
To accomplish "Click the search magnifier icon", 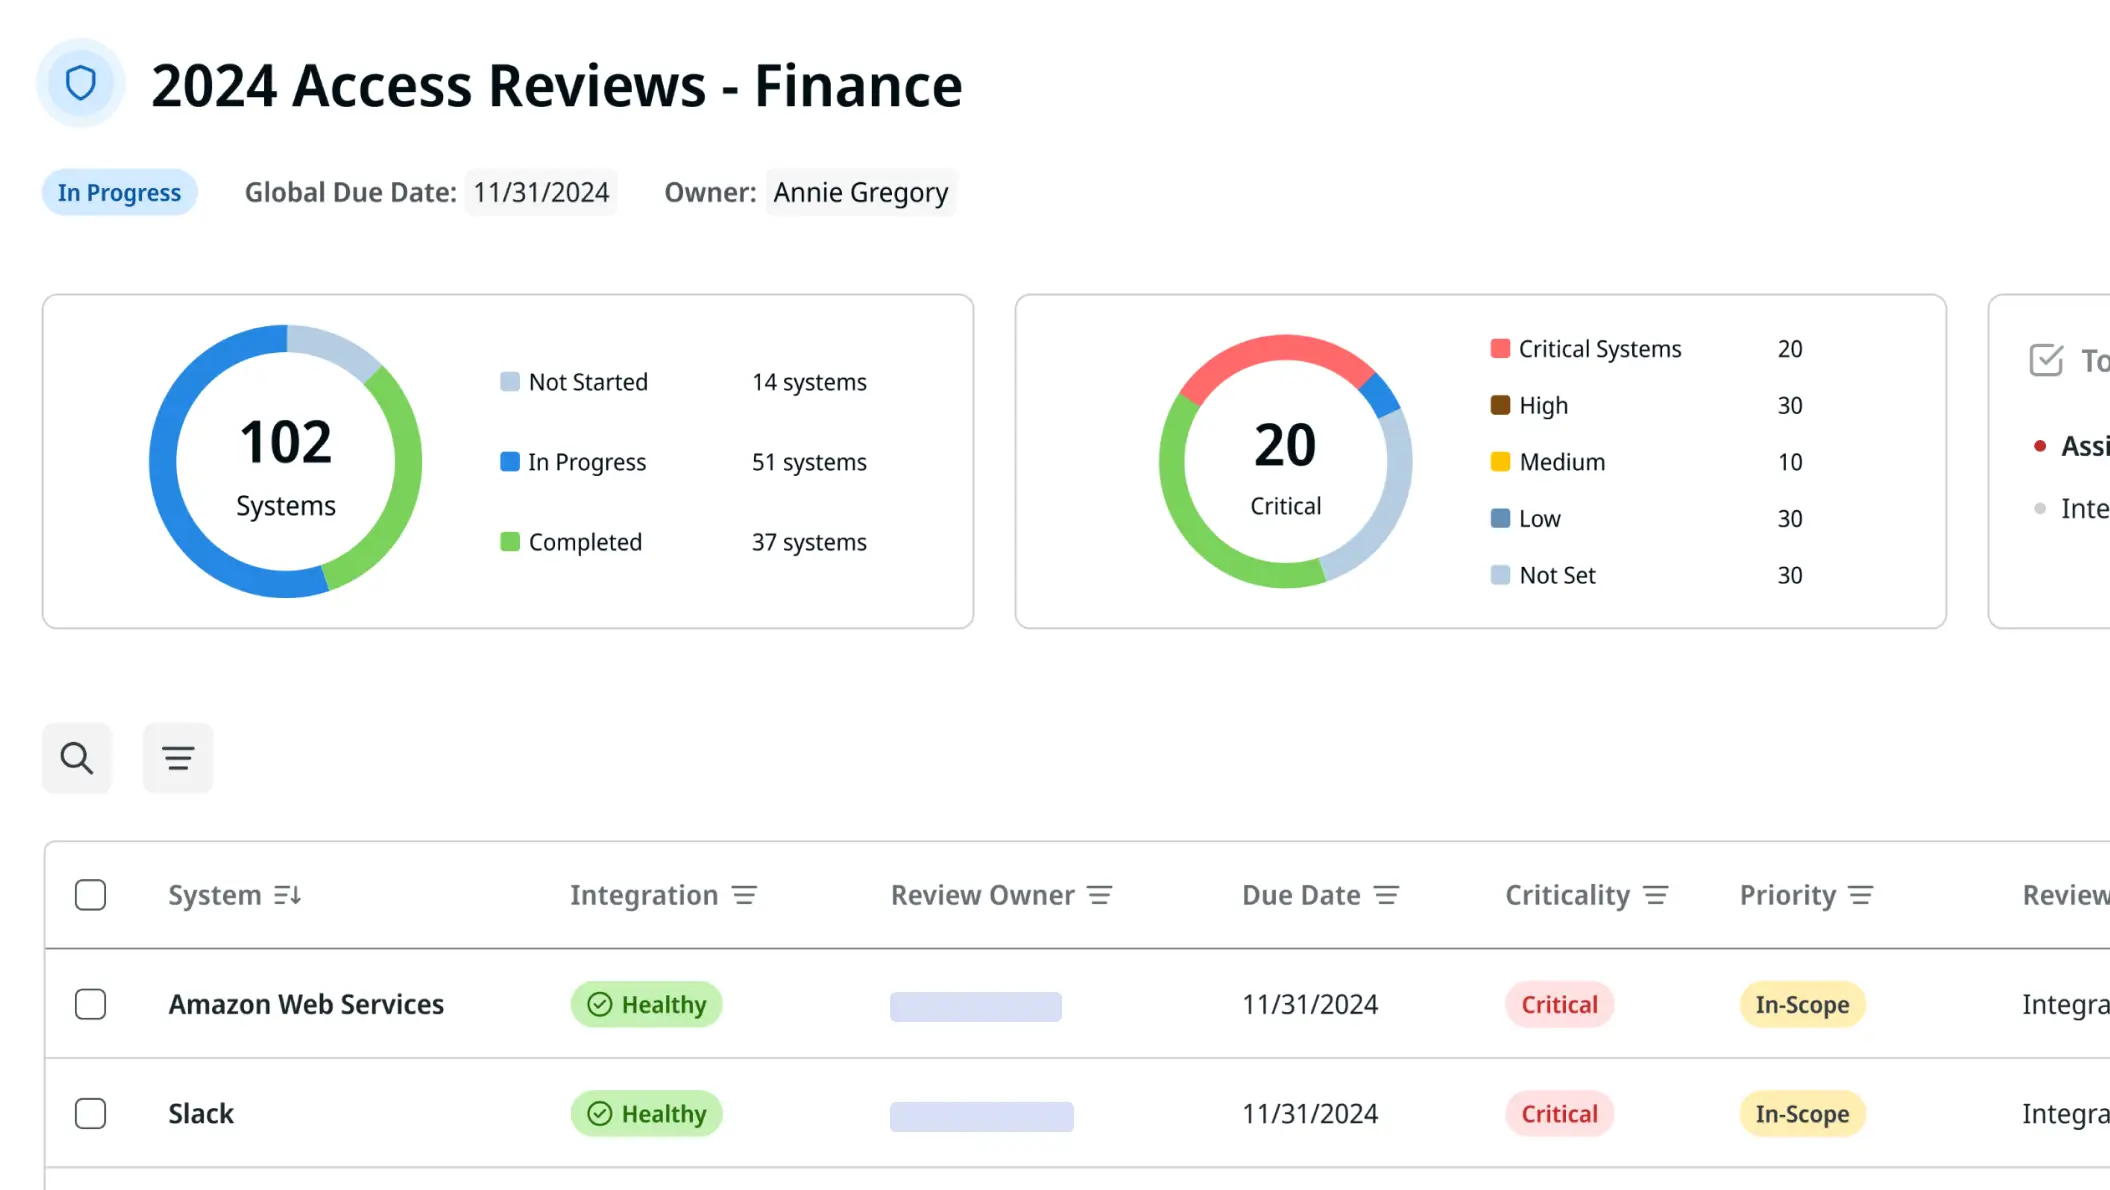I will pos(77,758).
